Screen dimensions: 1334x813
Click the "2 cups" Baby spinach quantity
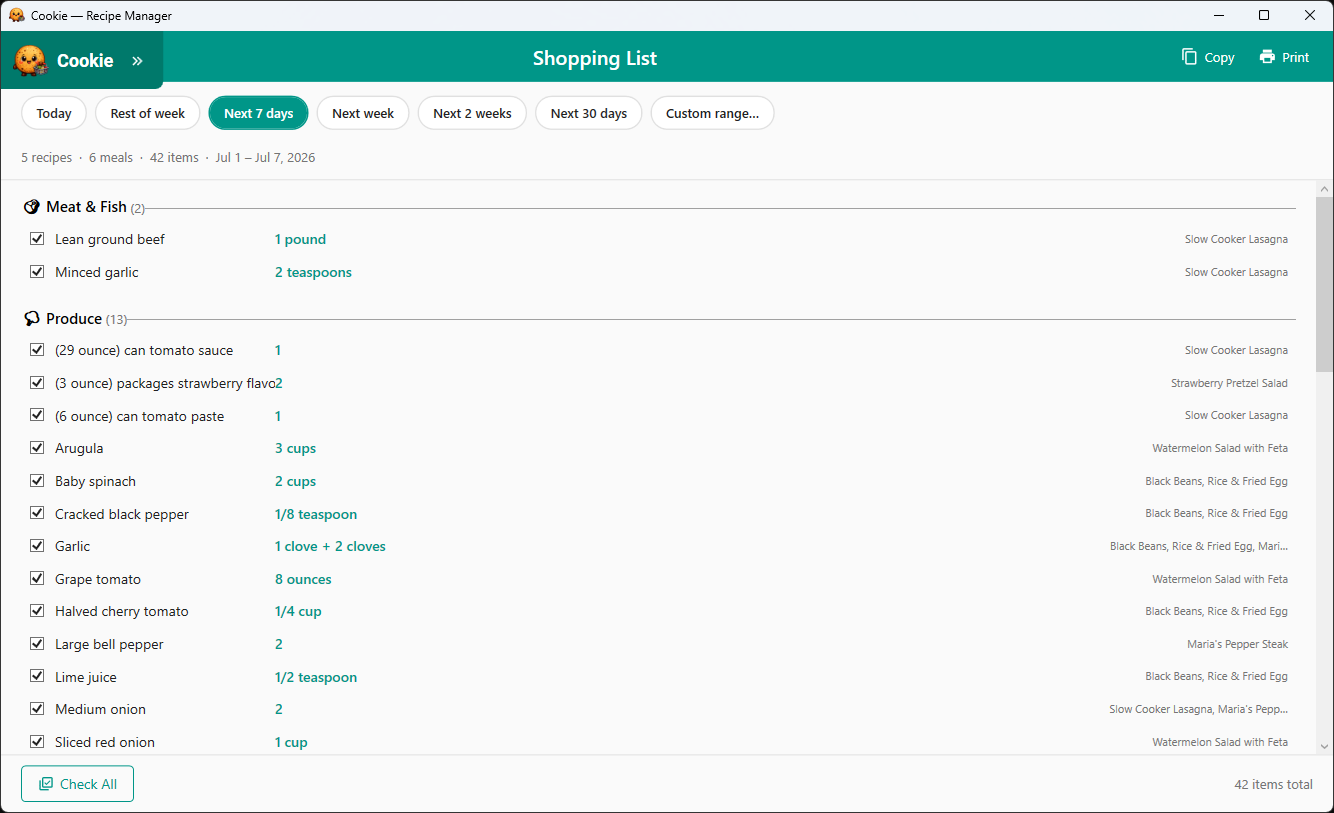[295, 482]
